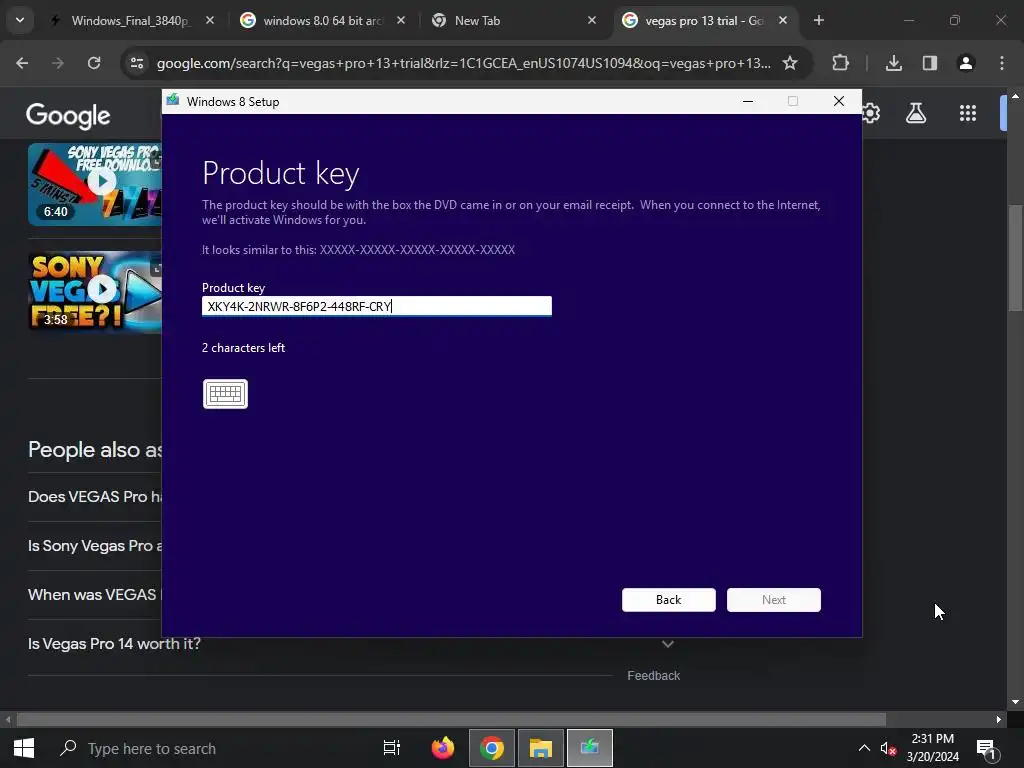Click Chrome's forward navigation arrow
Image resolution: width=1024 pixels, height=768 pixels.
pyautogui.click(x=58, y=63)
